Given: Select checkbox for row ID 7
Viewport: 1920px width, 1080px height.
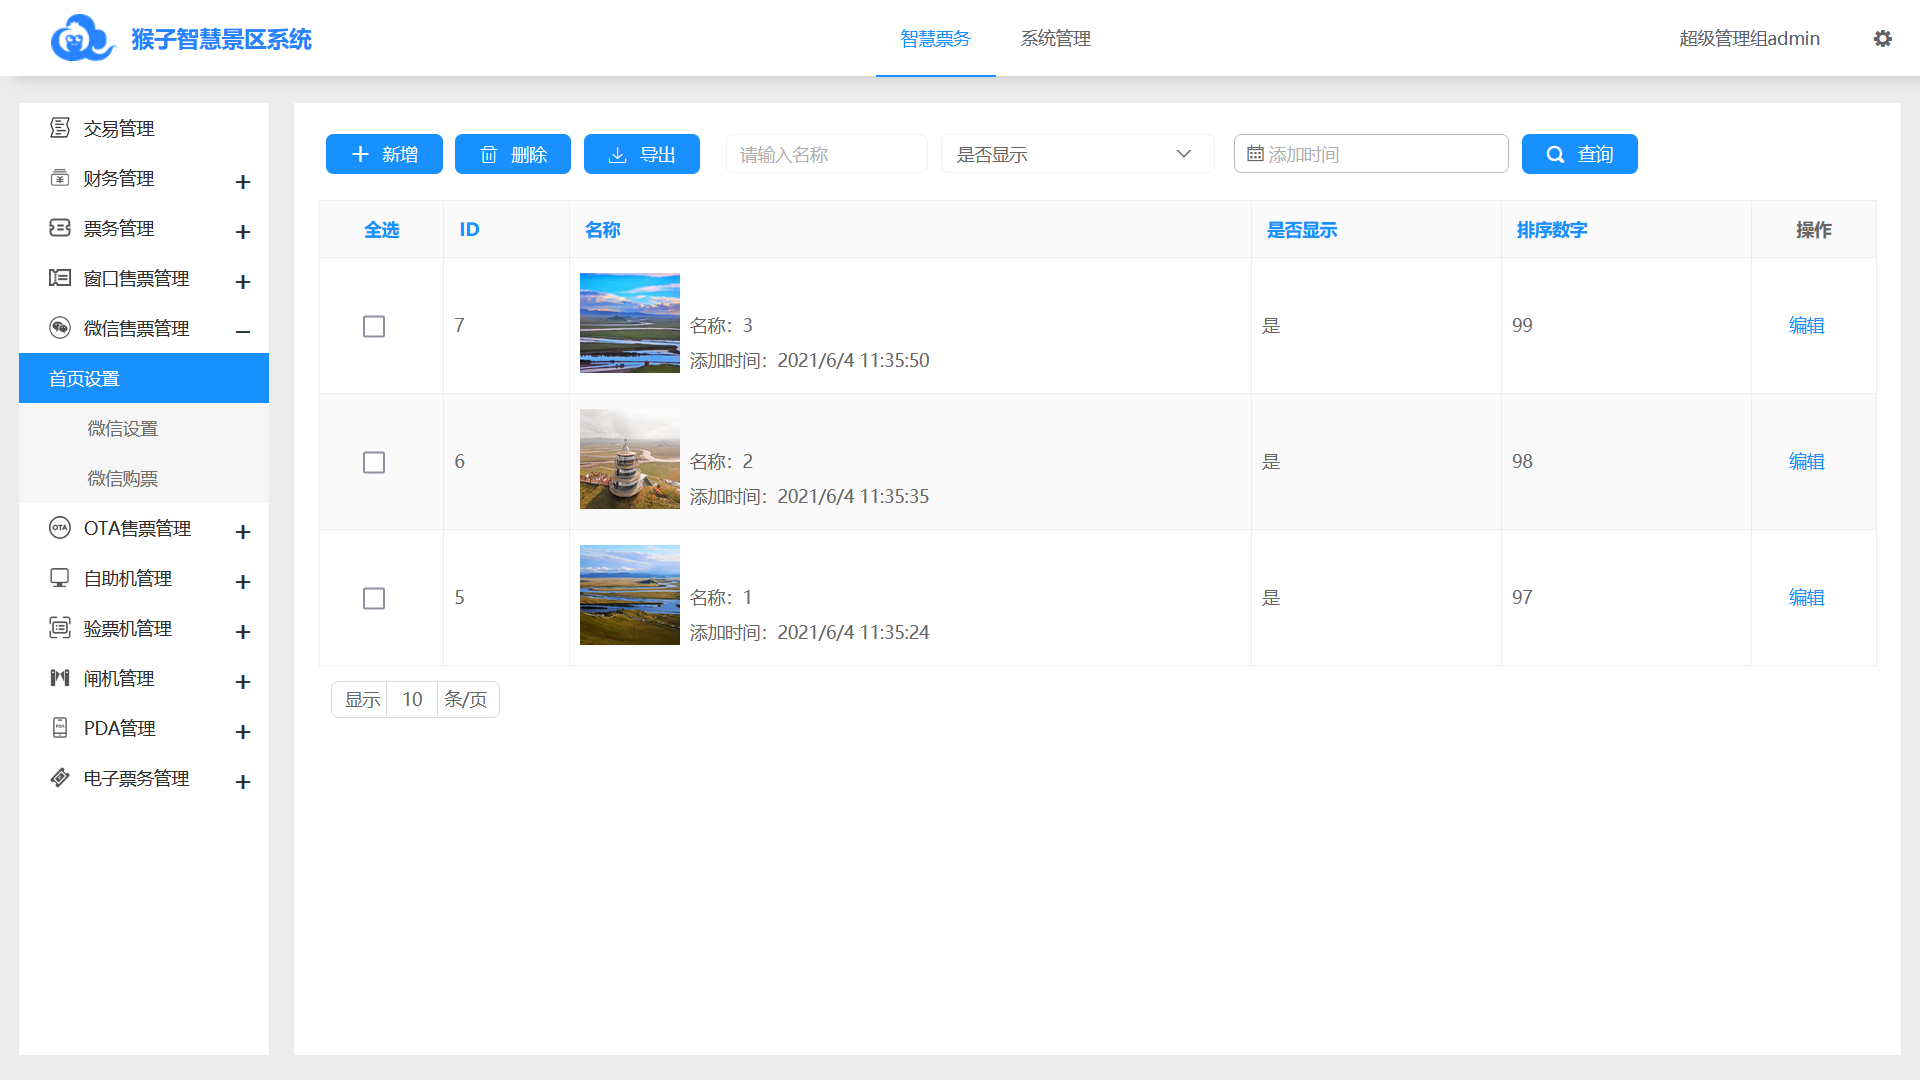Looking at the screenshot, I should point(374,326).
